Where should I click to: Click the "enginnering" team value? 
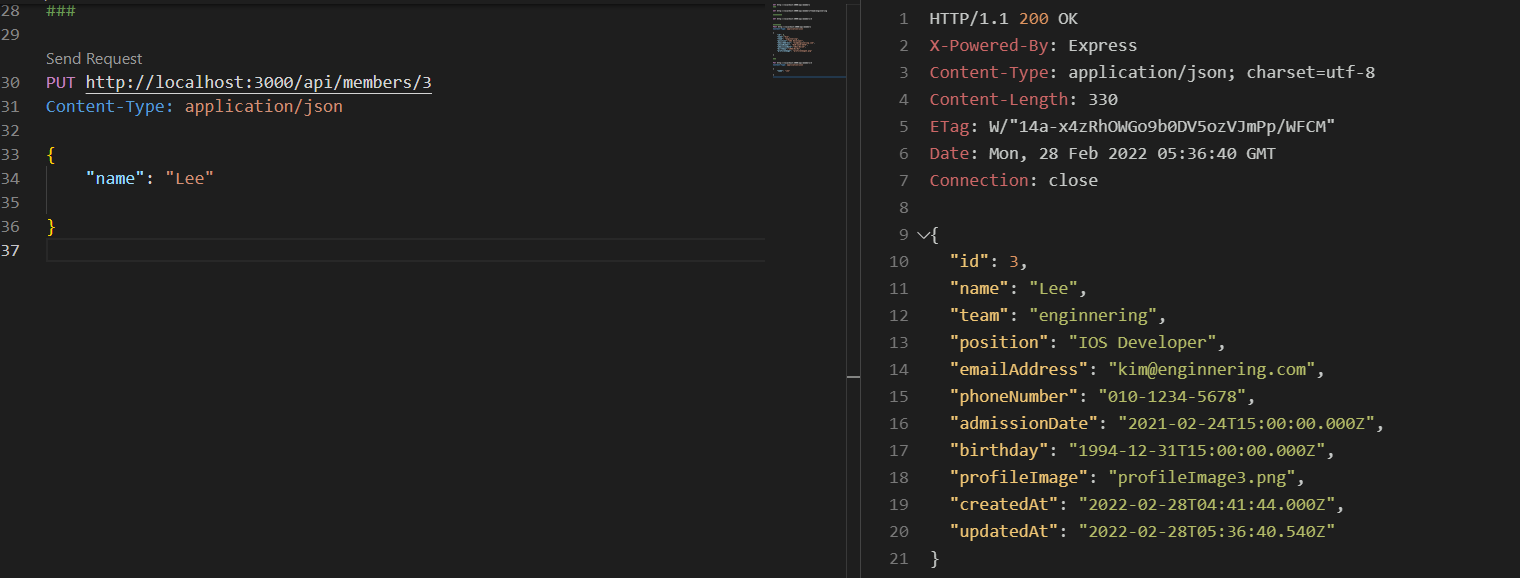1093,316
